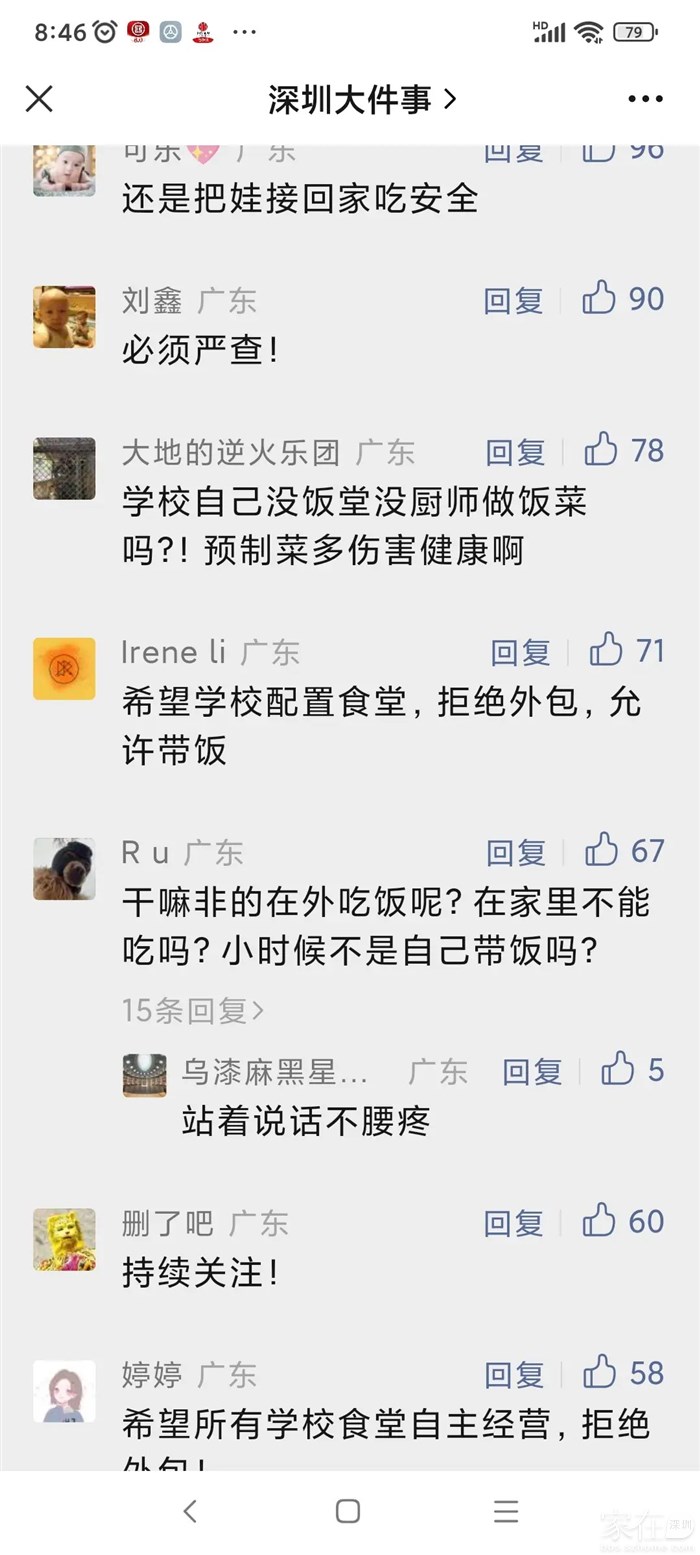Like Irene li's comment with the thumbs-up
The image size is (700, 1555).
606,651
